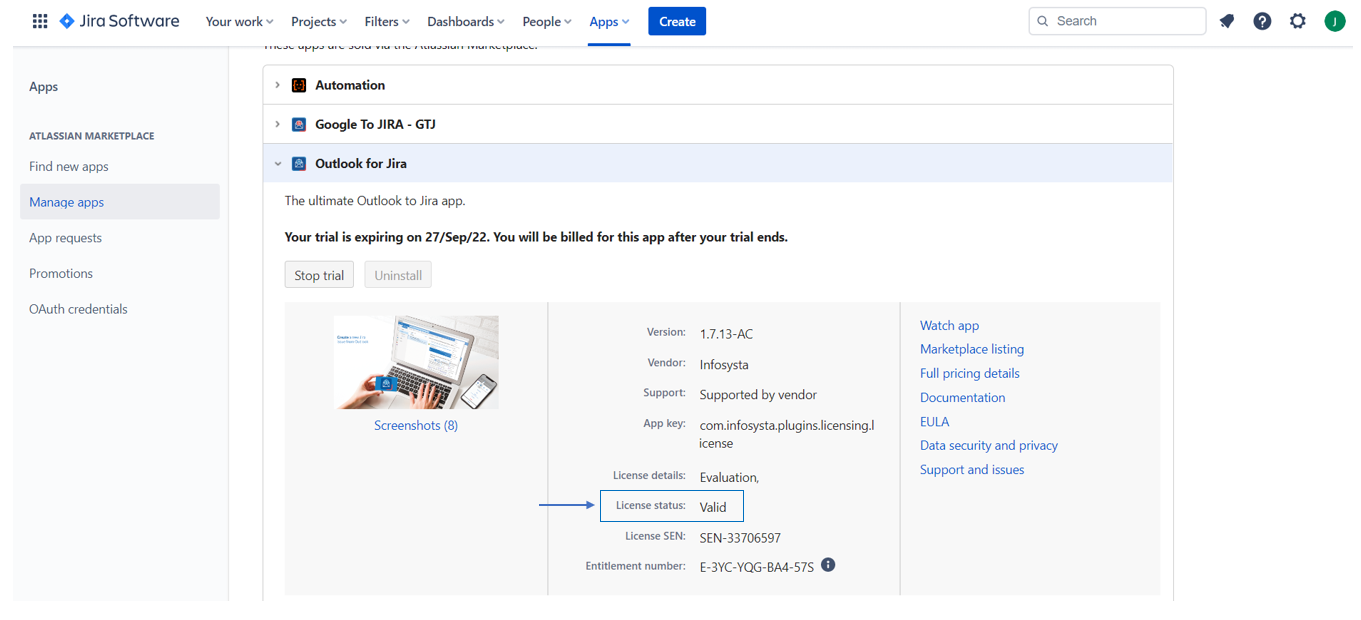Open the user profile avatar

pos(1335,21)
